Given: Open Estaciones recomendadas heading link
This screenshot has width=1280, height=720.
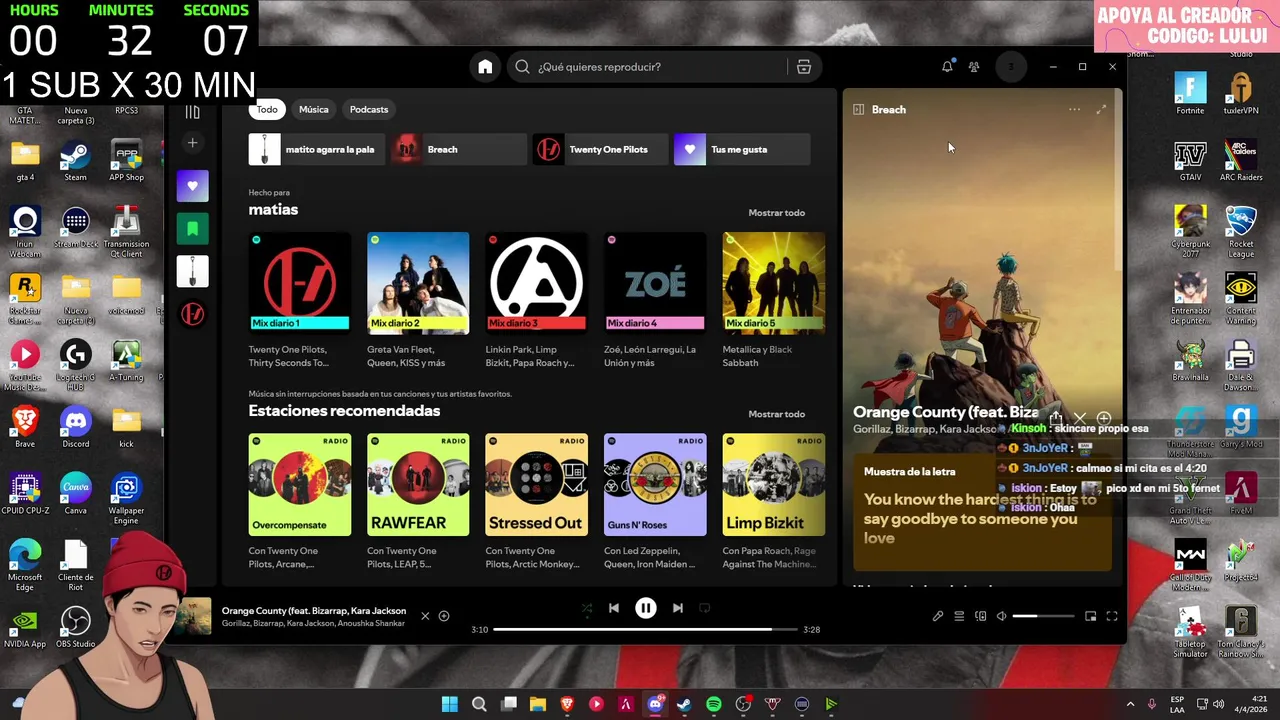Looking at the screenshot, I should click(x=344, y=411).
